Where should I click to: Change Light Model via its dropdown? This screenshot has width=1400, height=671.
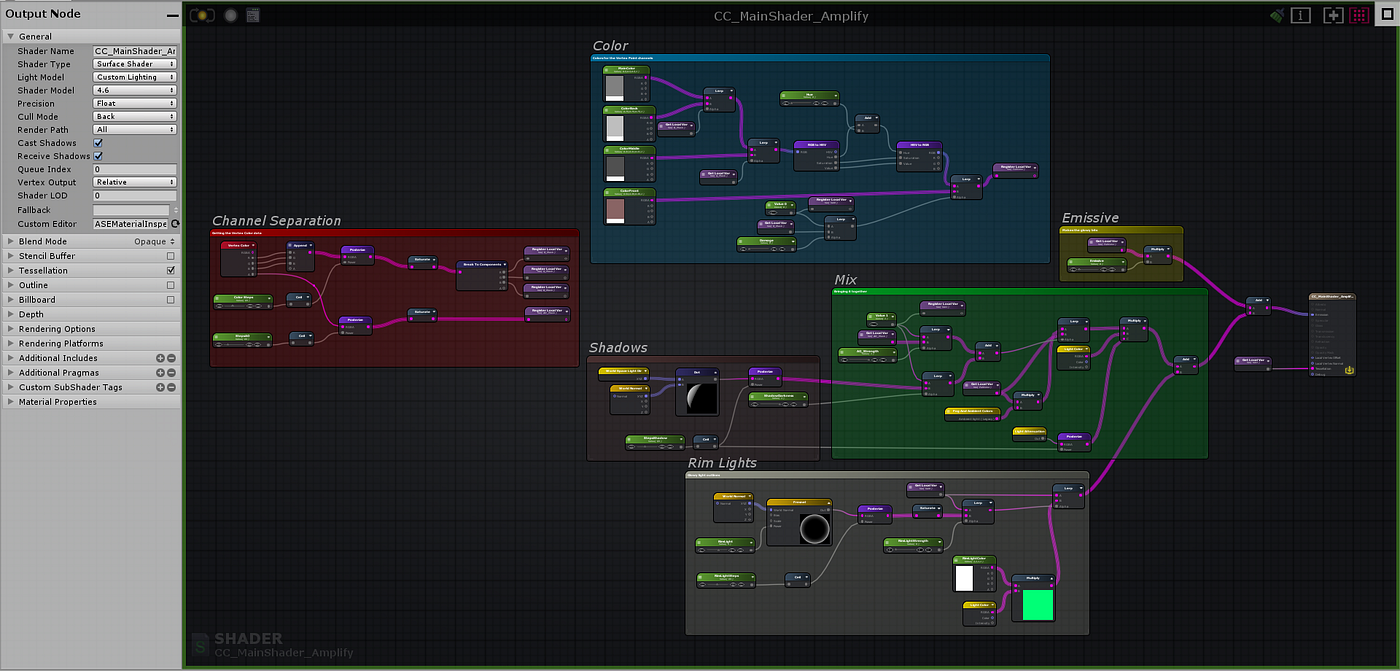coord(134,77)
